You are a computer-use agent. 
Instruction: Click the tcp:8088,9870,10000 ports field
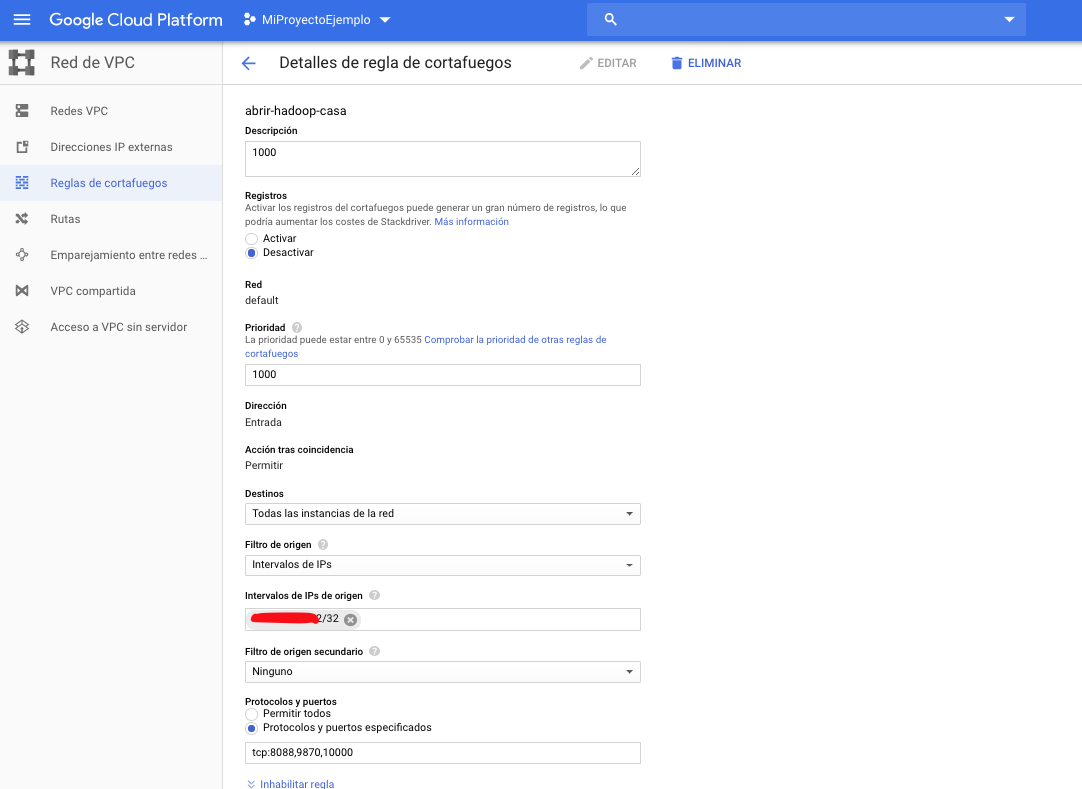pos(442,752)
